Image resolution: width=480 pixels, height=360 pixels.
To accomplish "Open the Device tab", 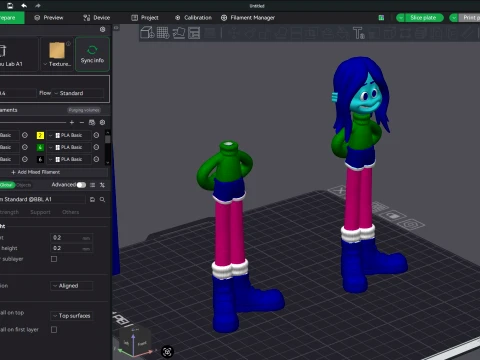I will (x=97, y=18).
